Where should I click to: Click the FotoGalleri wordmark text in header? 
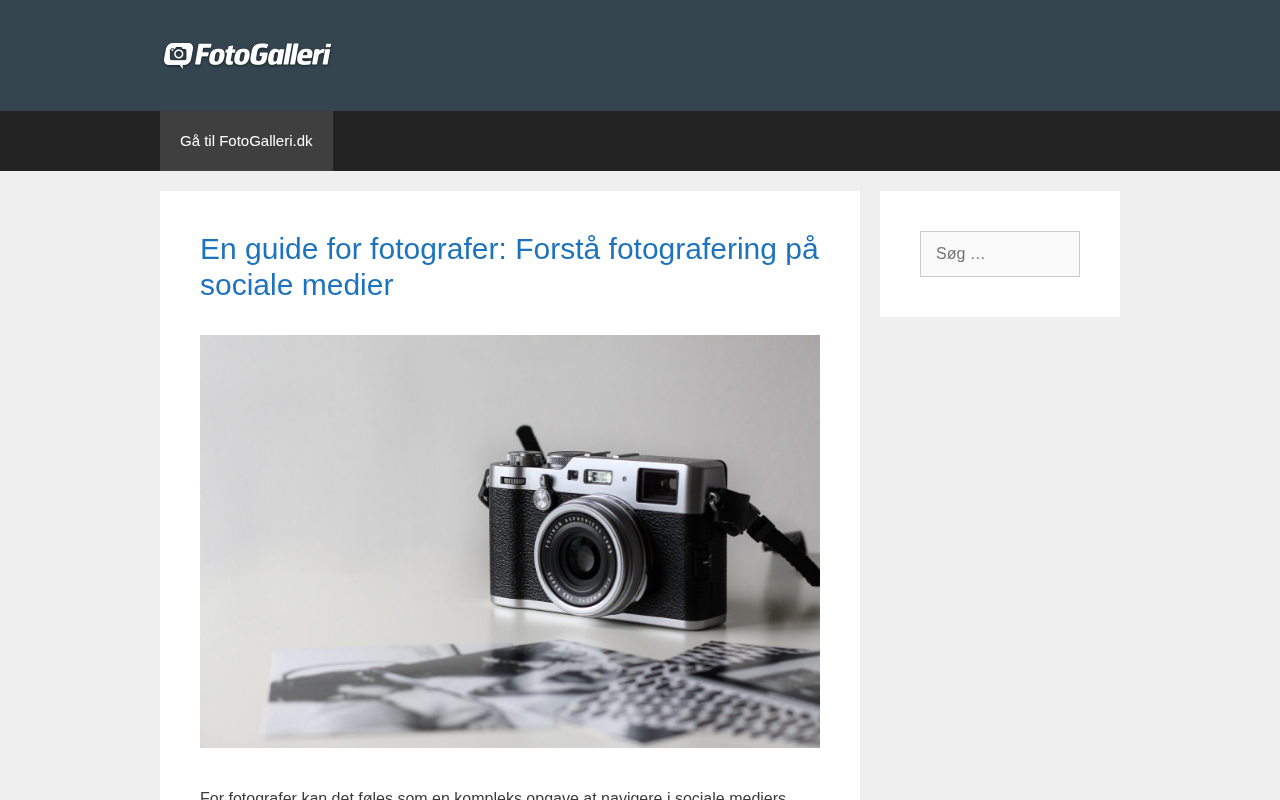pyautogui.click(x=262, y=55)
